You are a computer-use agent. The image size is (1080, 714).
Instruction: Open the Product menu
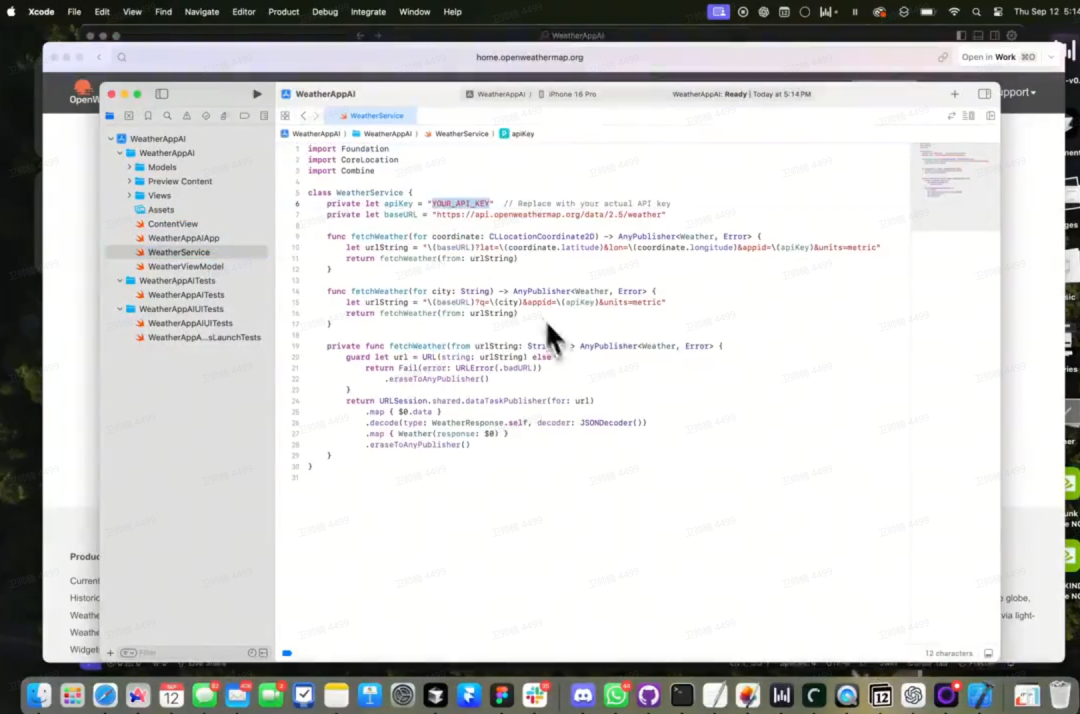point(284,12)
